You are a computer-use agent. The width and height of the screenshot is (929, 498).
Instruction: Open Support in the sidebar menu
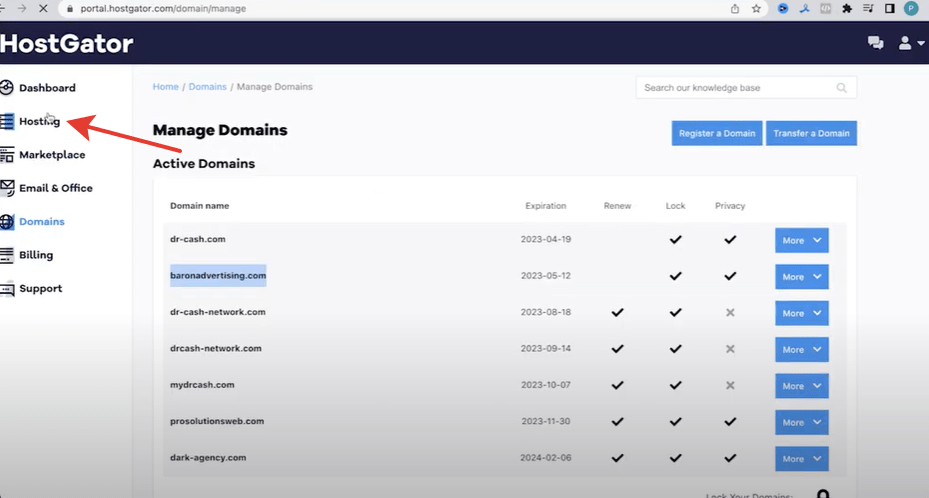(40, 288)
